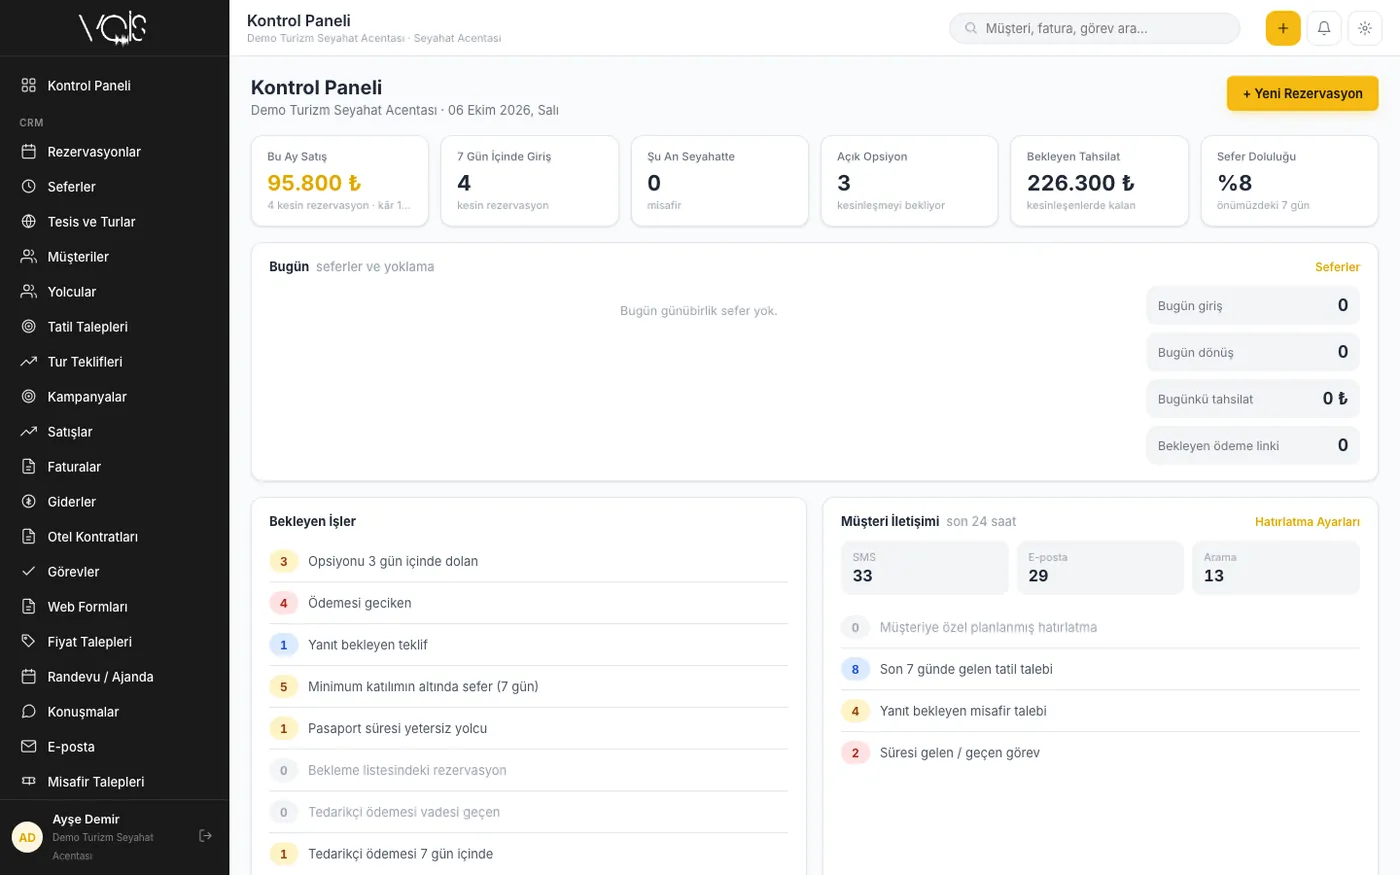This screenshot has width=1400, height=875.
Task: Click the search field for Müşteri, fatura, görev
Action: pyautogui.click(x=1094, y=28)
